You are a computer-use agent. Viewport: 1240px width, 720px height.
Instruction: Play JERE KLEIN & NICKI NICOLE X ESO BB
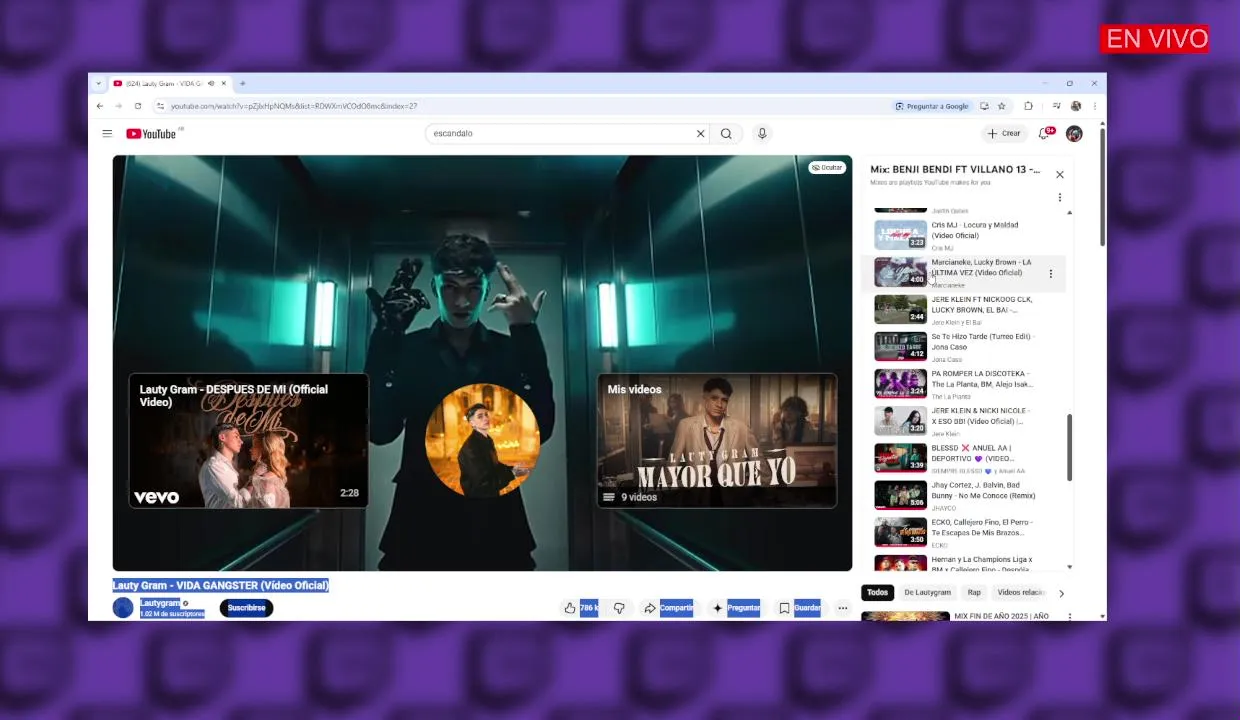point(964,421)
